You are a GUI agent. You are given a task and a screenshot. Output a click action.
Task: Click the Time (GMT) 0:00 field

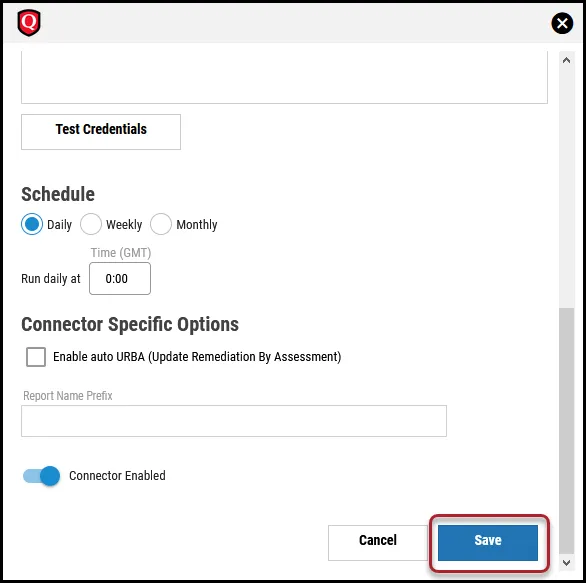coord(120,278)
